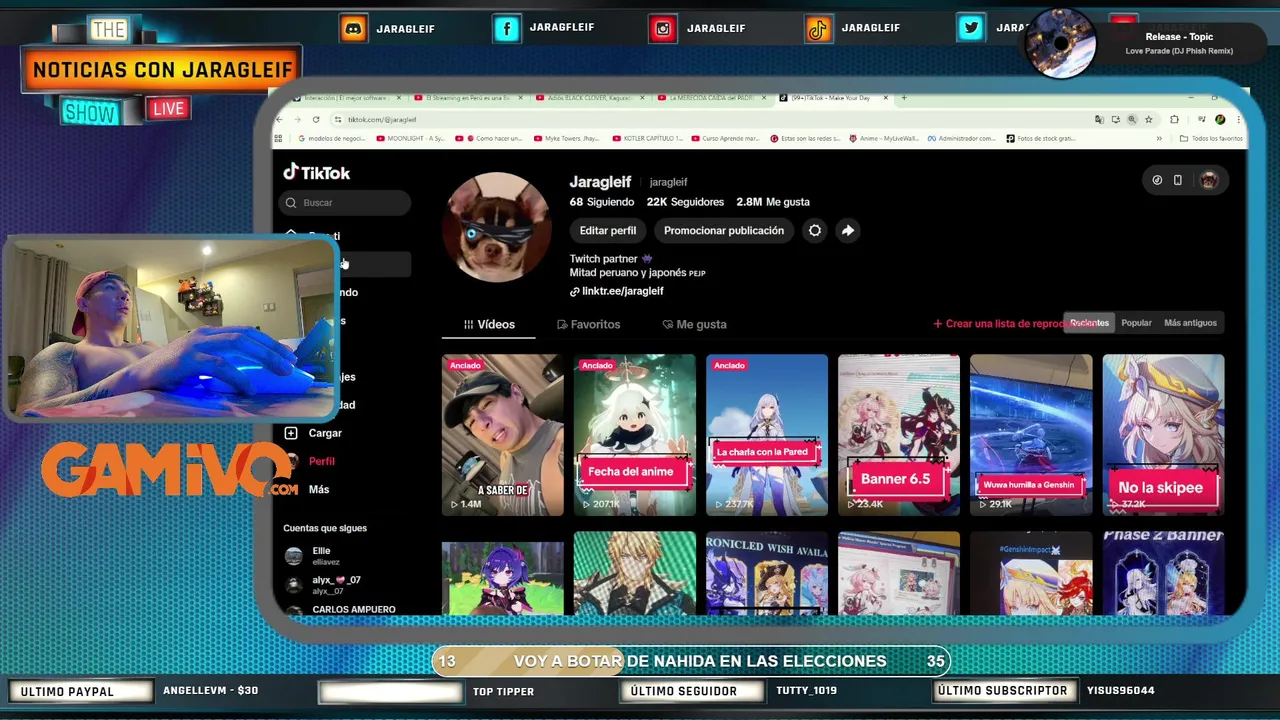Open the account avatar menu top right

[x=1209, y=180]
